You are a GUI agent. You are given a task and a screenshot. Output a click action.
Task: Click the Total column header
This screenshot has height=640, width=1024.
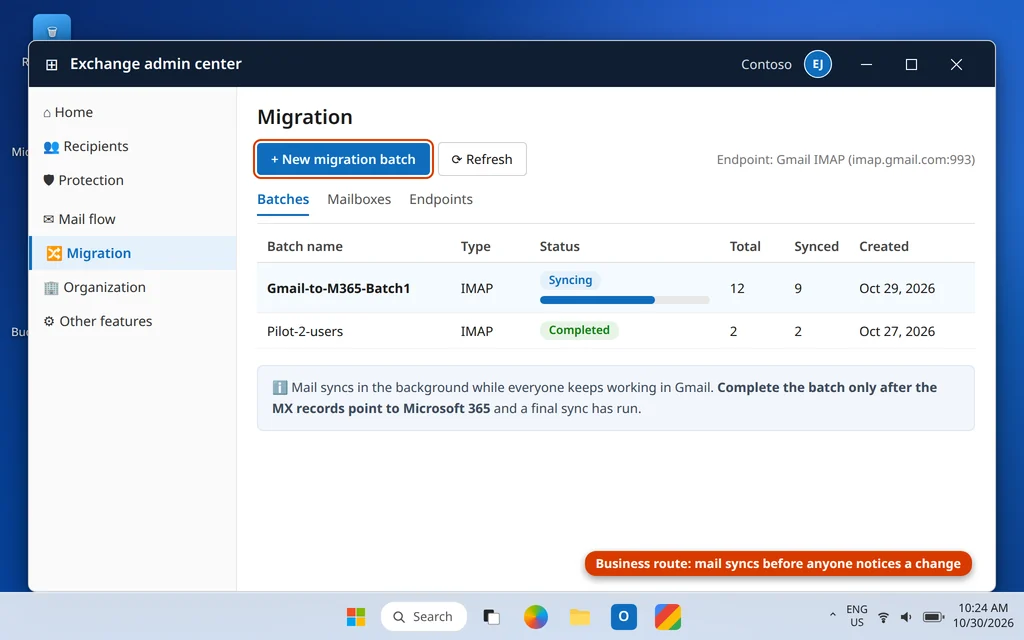(745, 247)
